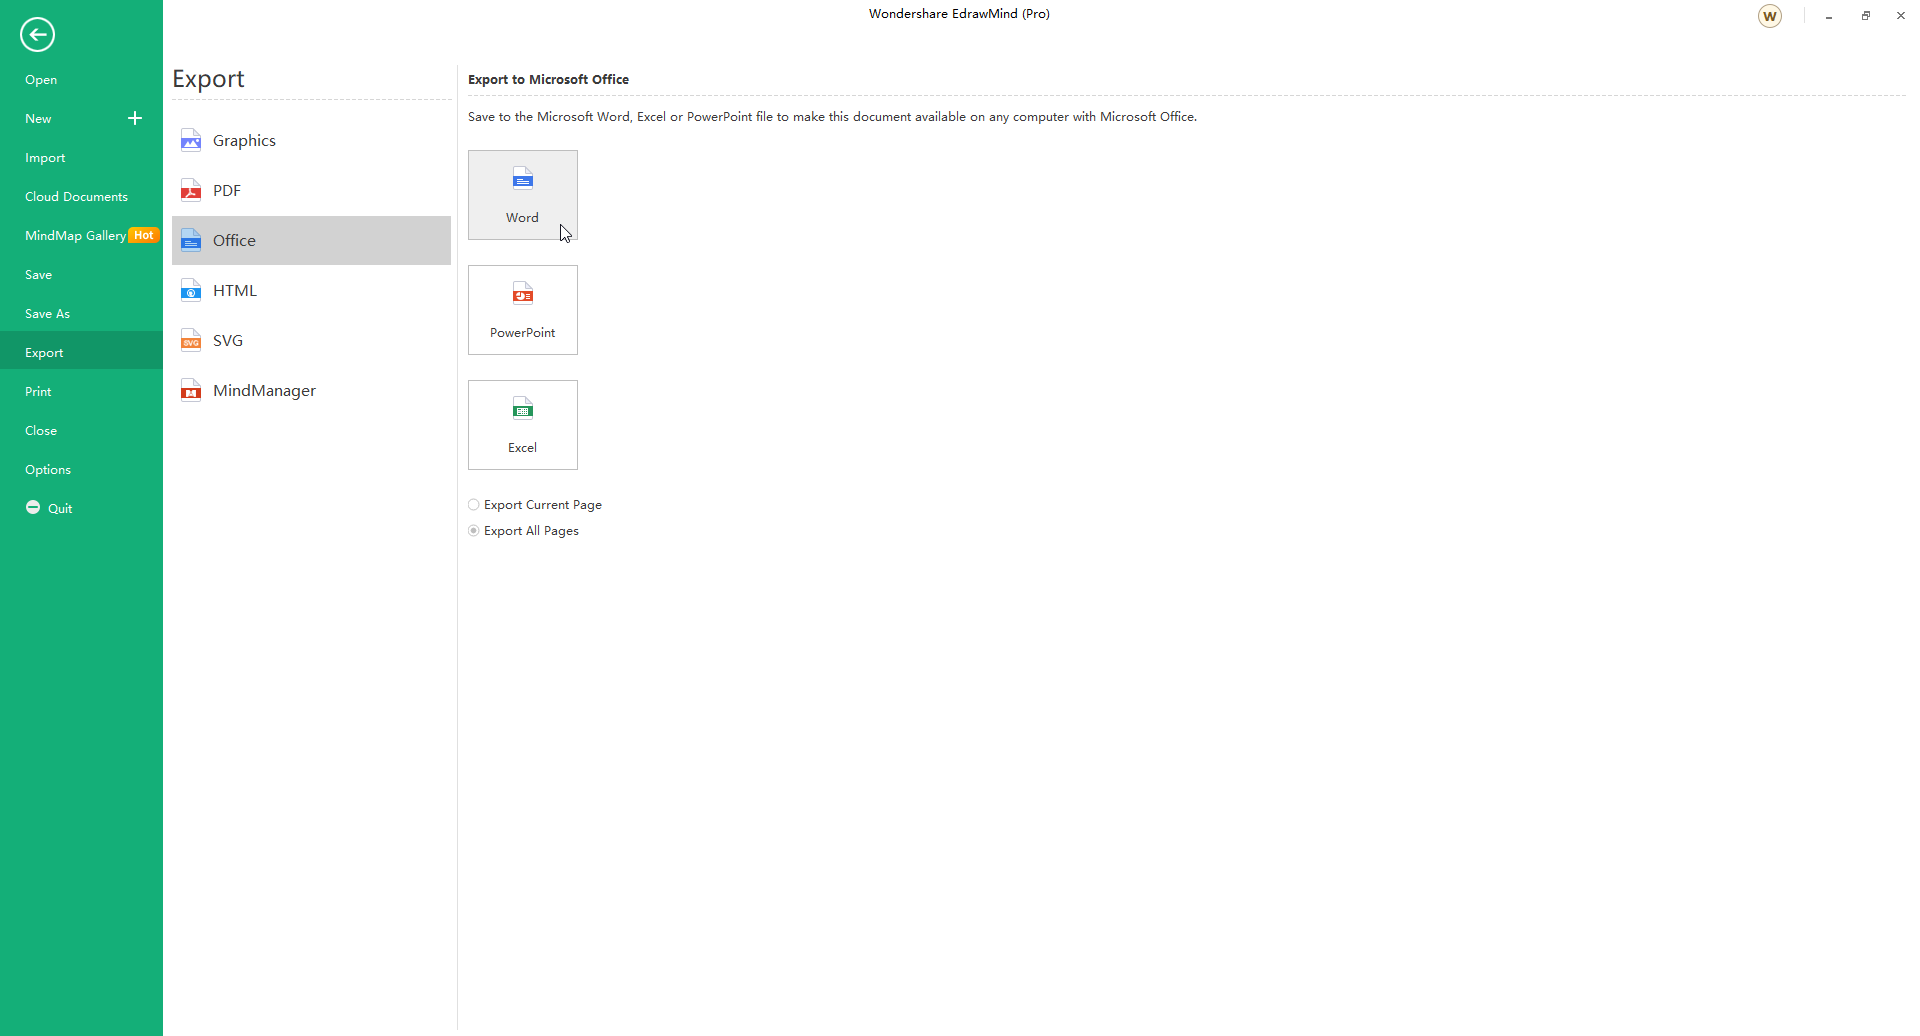Open the Import section
This screenshot has height=1036, width=1920.
click(x=81, y=158)
